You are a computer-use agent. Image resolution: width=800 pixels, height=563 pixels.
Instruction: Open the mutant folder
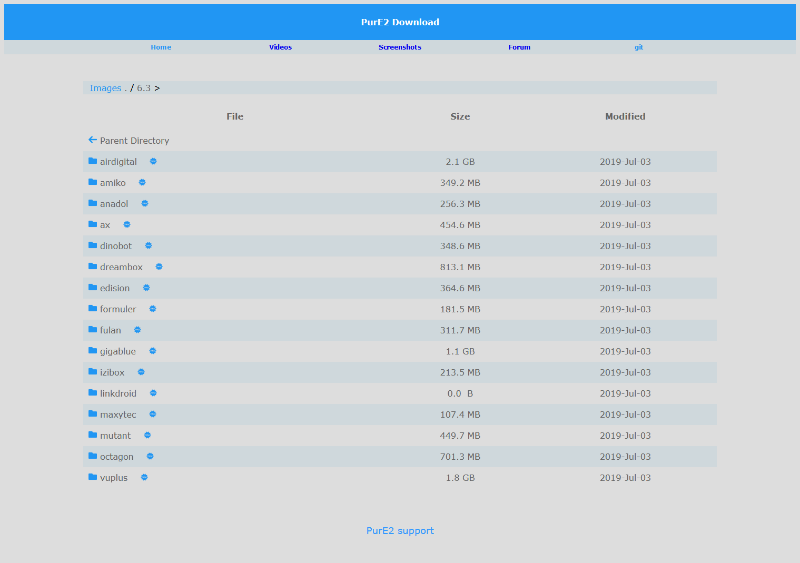[115, 435]
